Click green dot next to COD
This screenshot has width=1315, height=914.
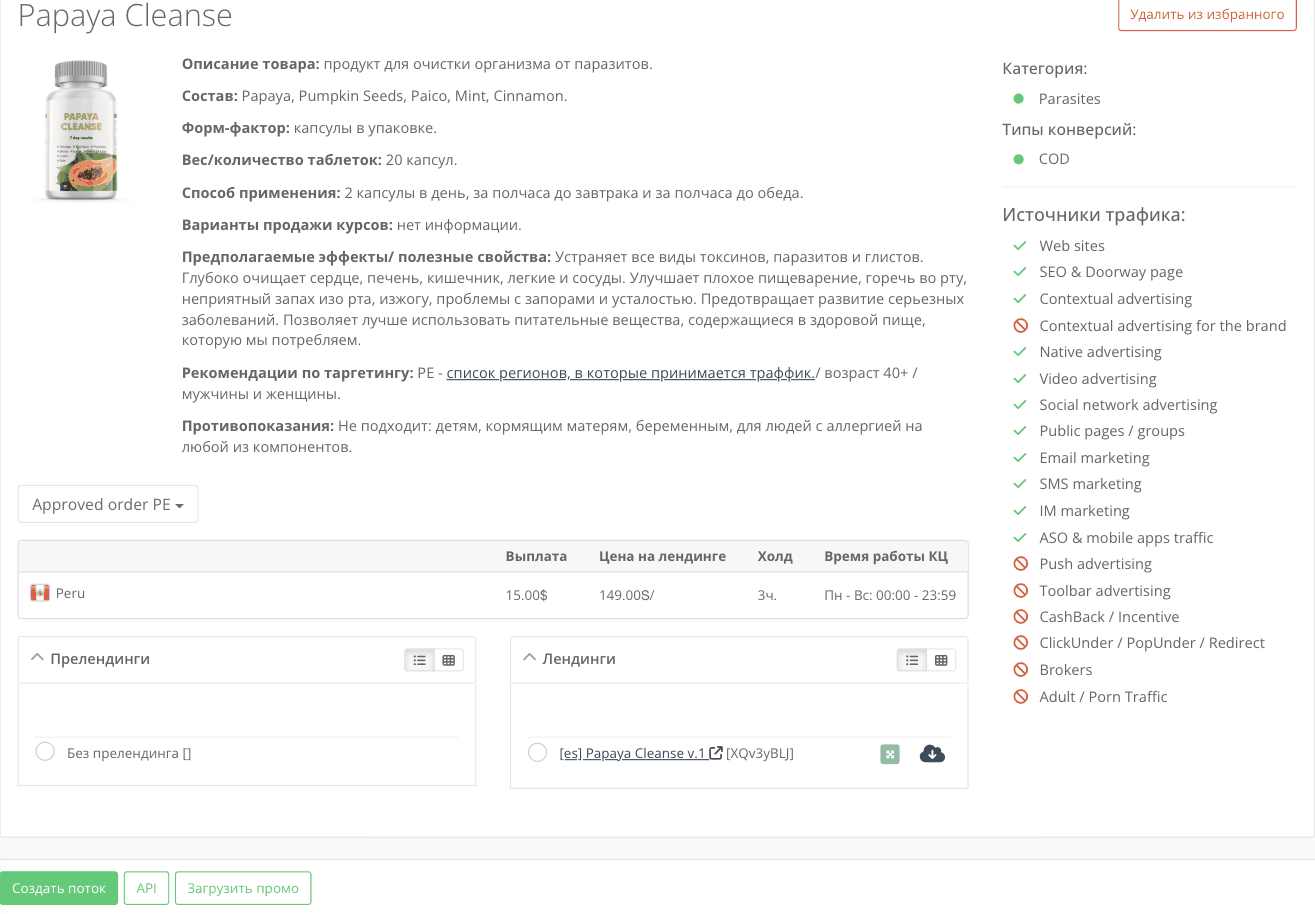(1019, 158)
